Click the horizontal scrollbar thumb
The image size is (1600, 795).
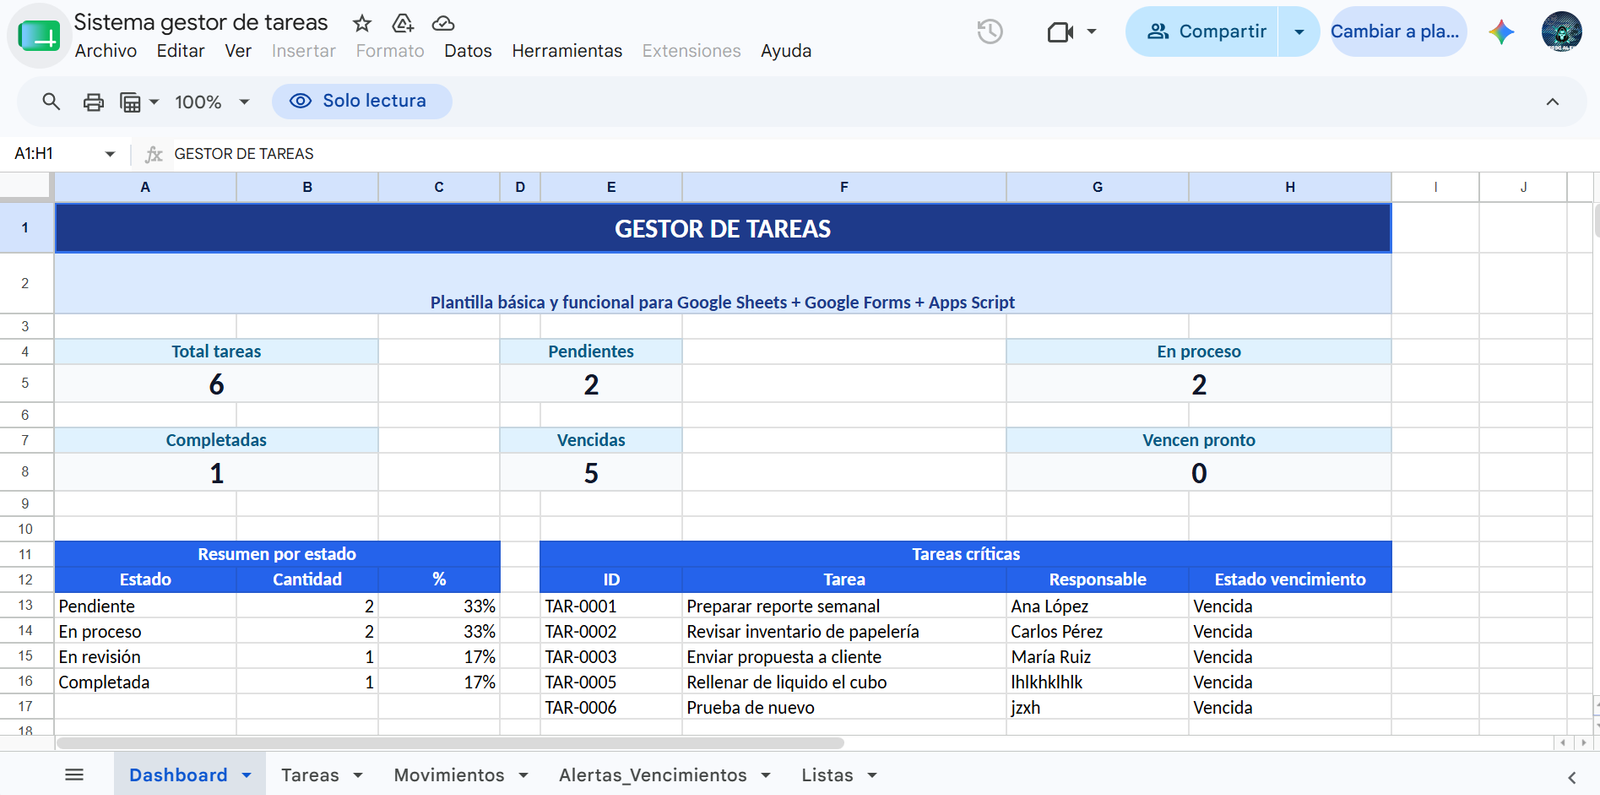tap(450, 743)
